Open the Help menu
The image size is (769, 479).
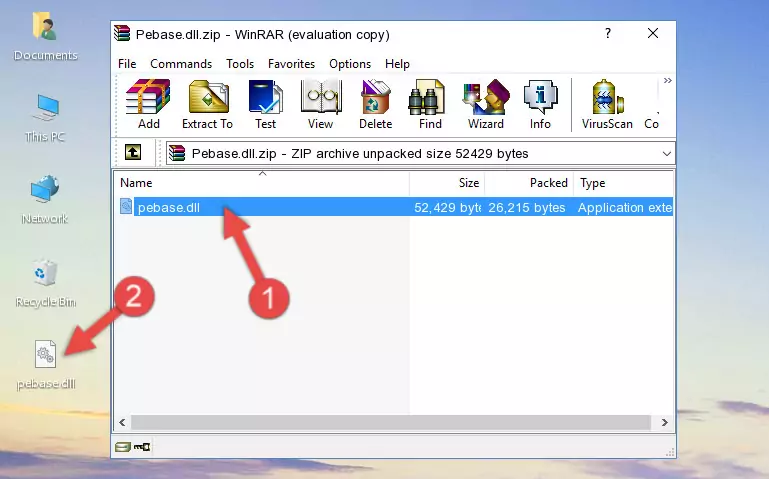(397, 64)
